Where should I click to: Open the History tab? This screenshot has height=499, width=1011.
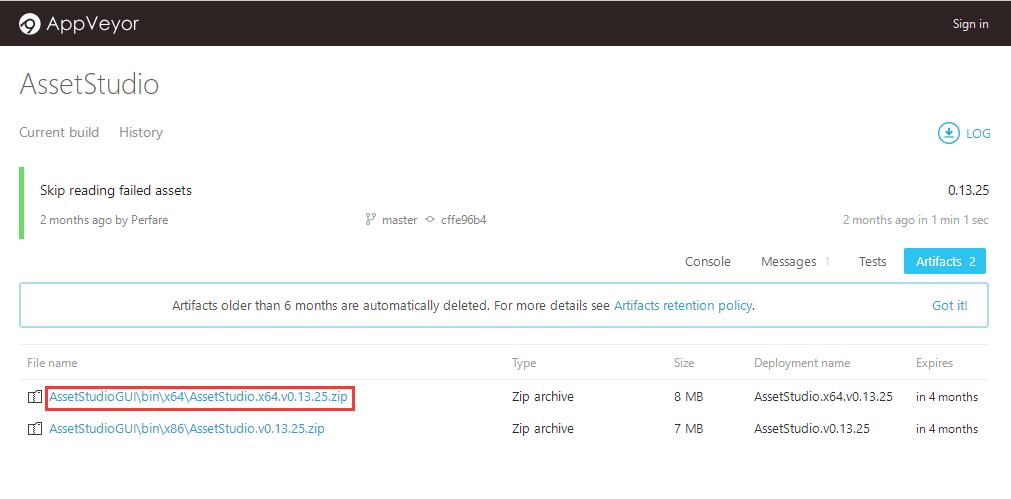(x=141, y=132)
